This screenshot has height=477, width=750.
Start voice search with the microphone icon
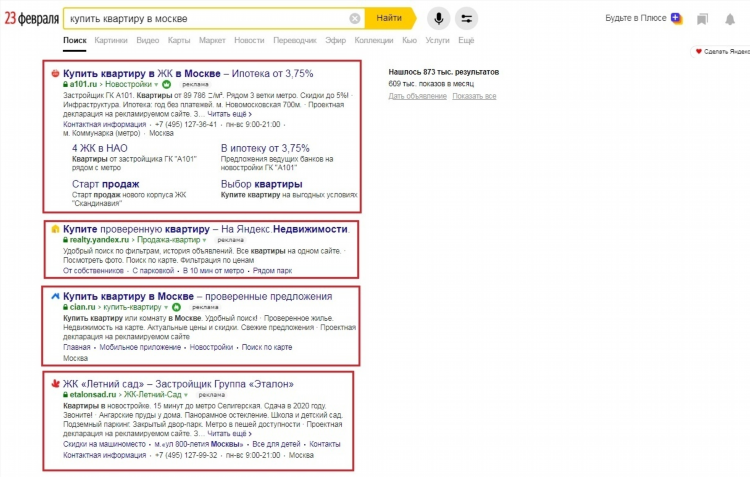point(439,19)
